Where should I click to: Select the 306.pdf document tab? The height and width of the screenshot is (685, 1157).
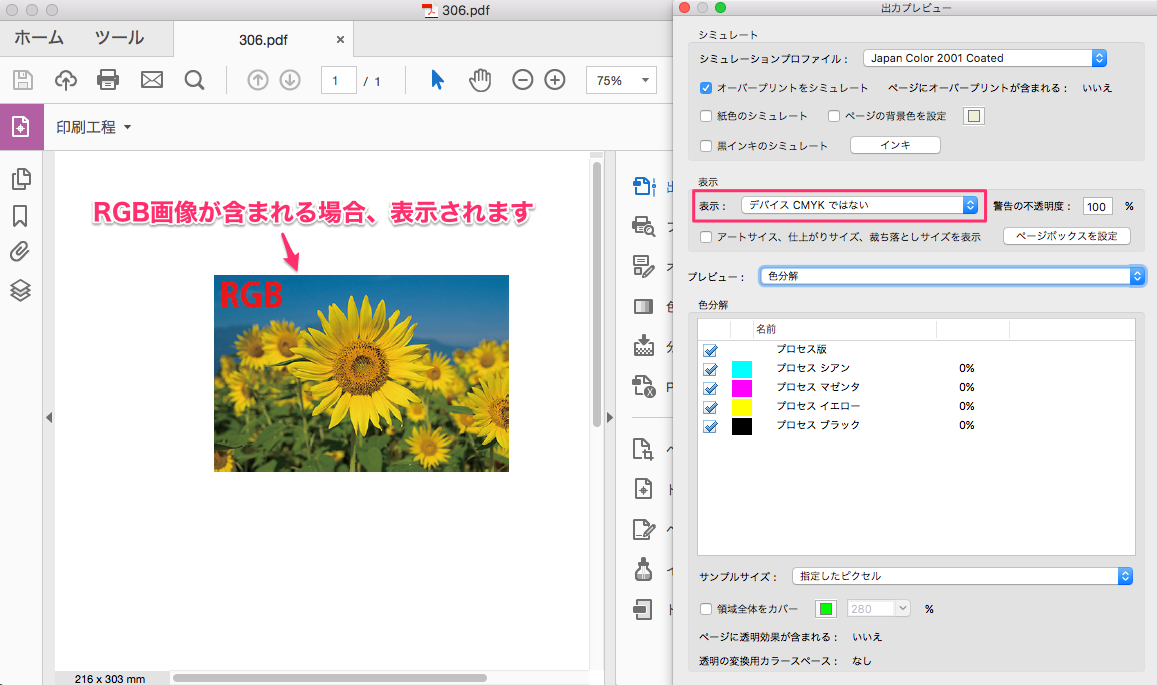point(263,40)
